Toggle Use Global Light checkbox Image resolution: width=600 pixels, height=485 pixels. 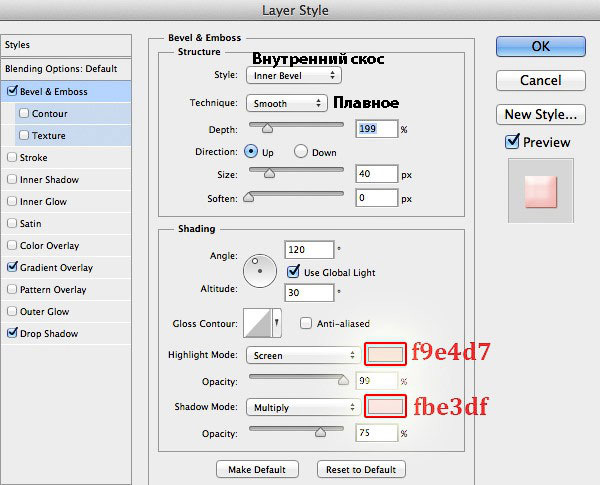tap(293, 271)
